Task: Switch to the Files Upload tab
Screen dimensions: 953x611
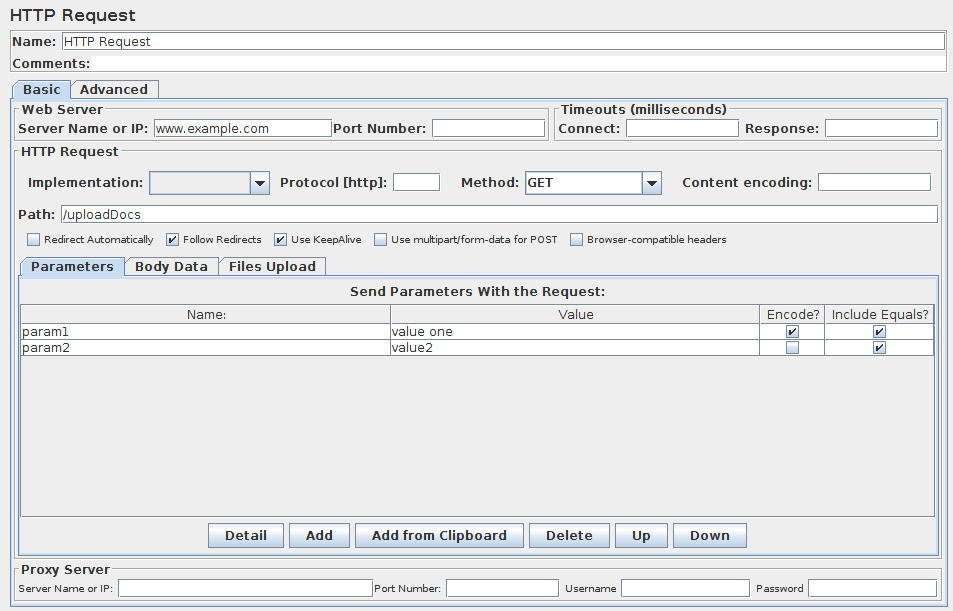Action: coord(272,266)
